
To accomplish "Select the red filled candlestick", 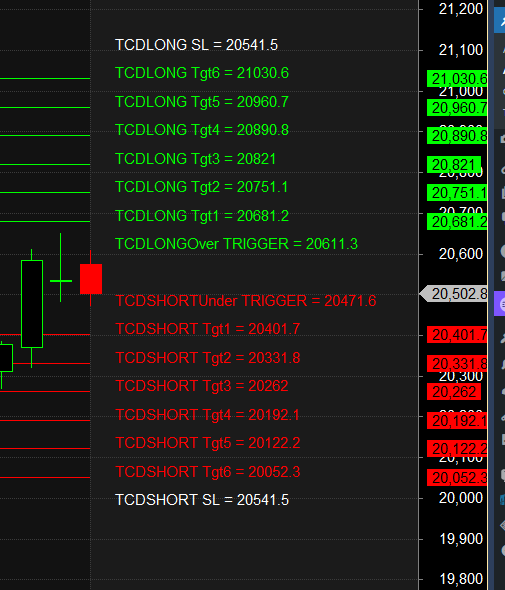I will click(91, 279).
